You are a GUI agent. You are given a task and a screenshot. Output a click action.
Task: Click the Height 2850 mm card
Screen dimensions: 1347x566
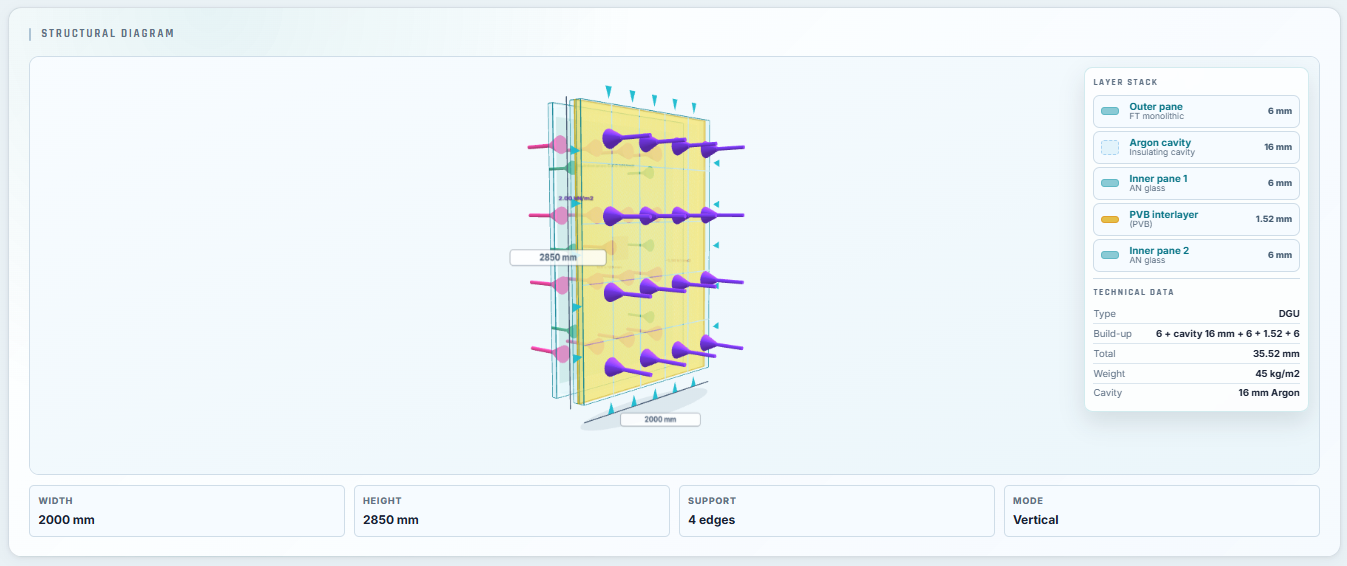[511, 511]
